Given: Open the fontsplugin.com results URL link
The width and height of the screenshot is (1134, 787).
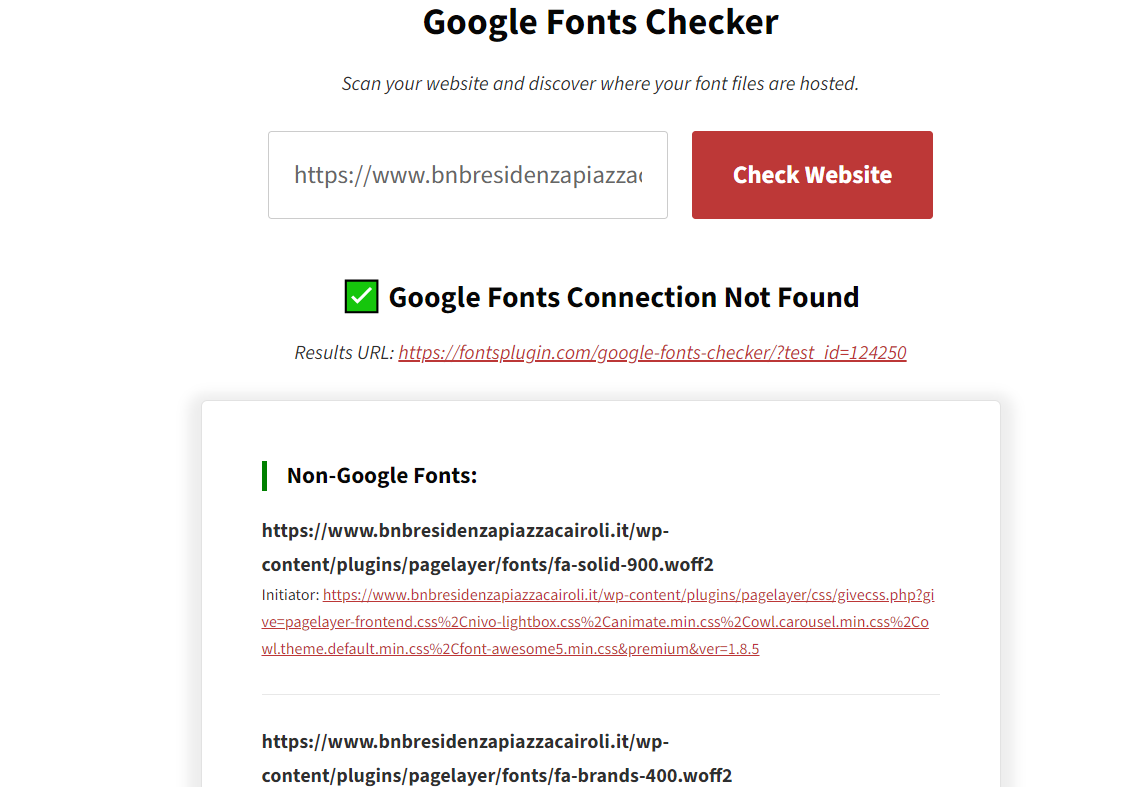Looking at the screenshot, I should pos(652,353).
